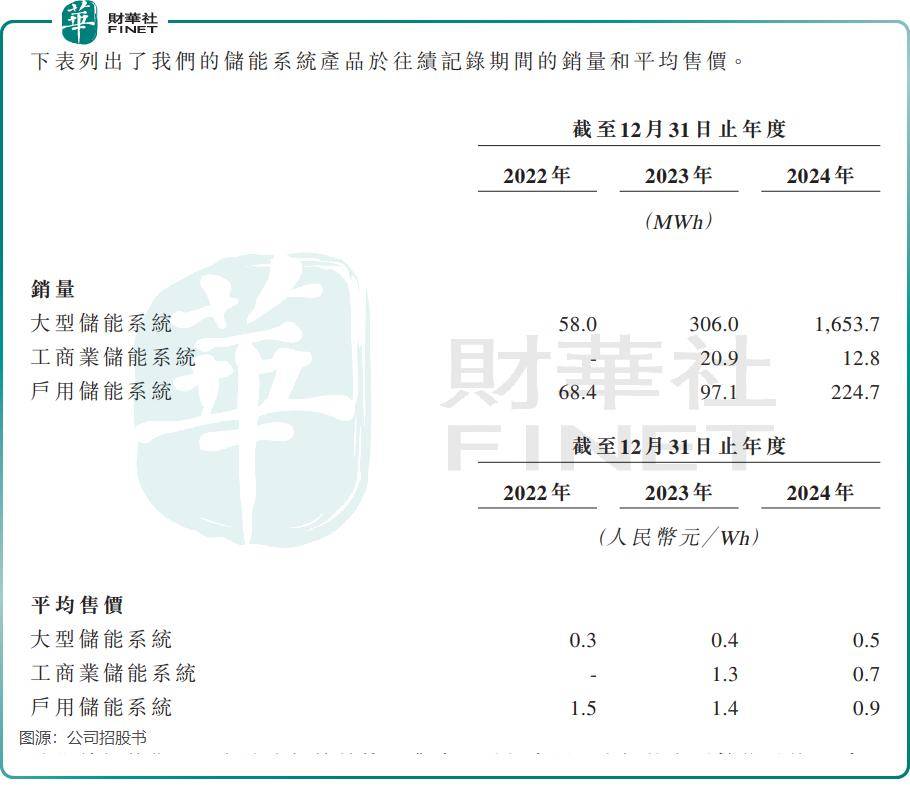Select the 2024年 column header in the MWh table

click(820, 175)
